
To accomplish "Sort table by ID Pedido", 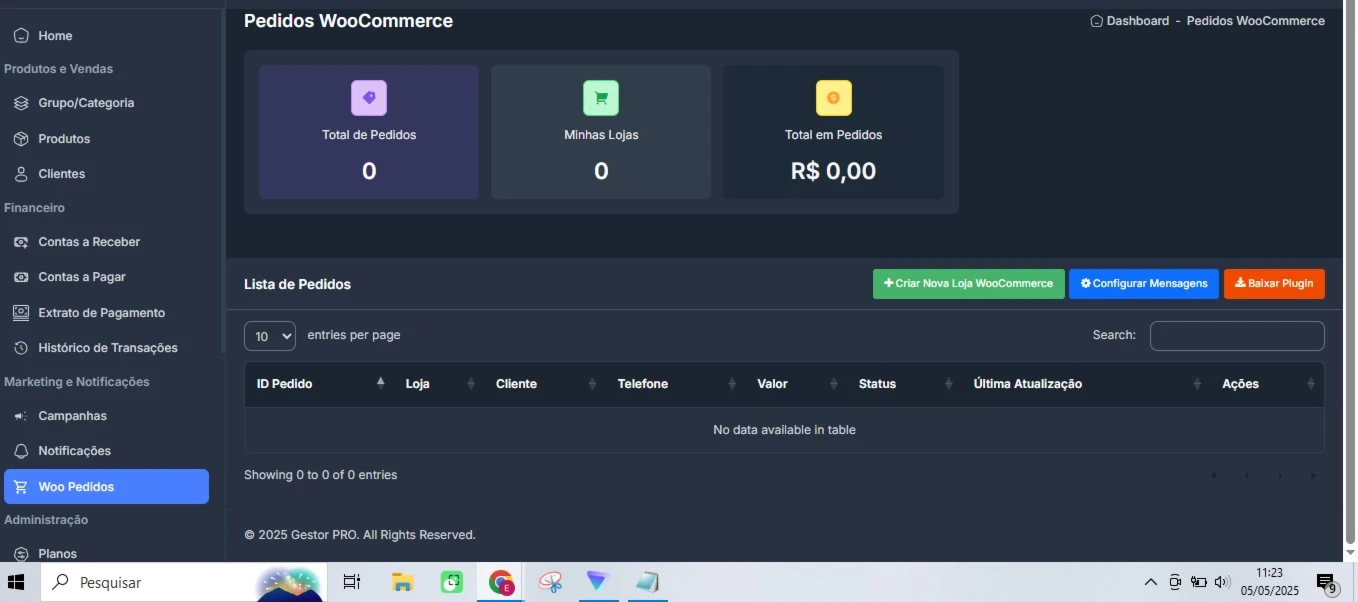I will (x=321, y=384).
